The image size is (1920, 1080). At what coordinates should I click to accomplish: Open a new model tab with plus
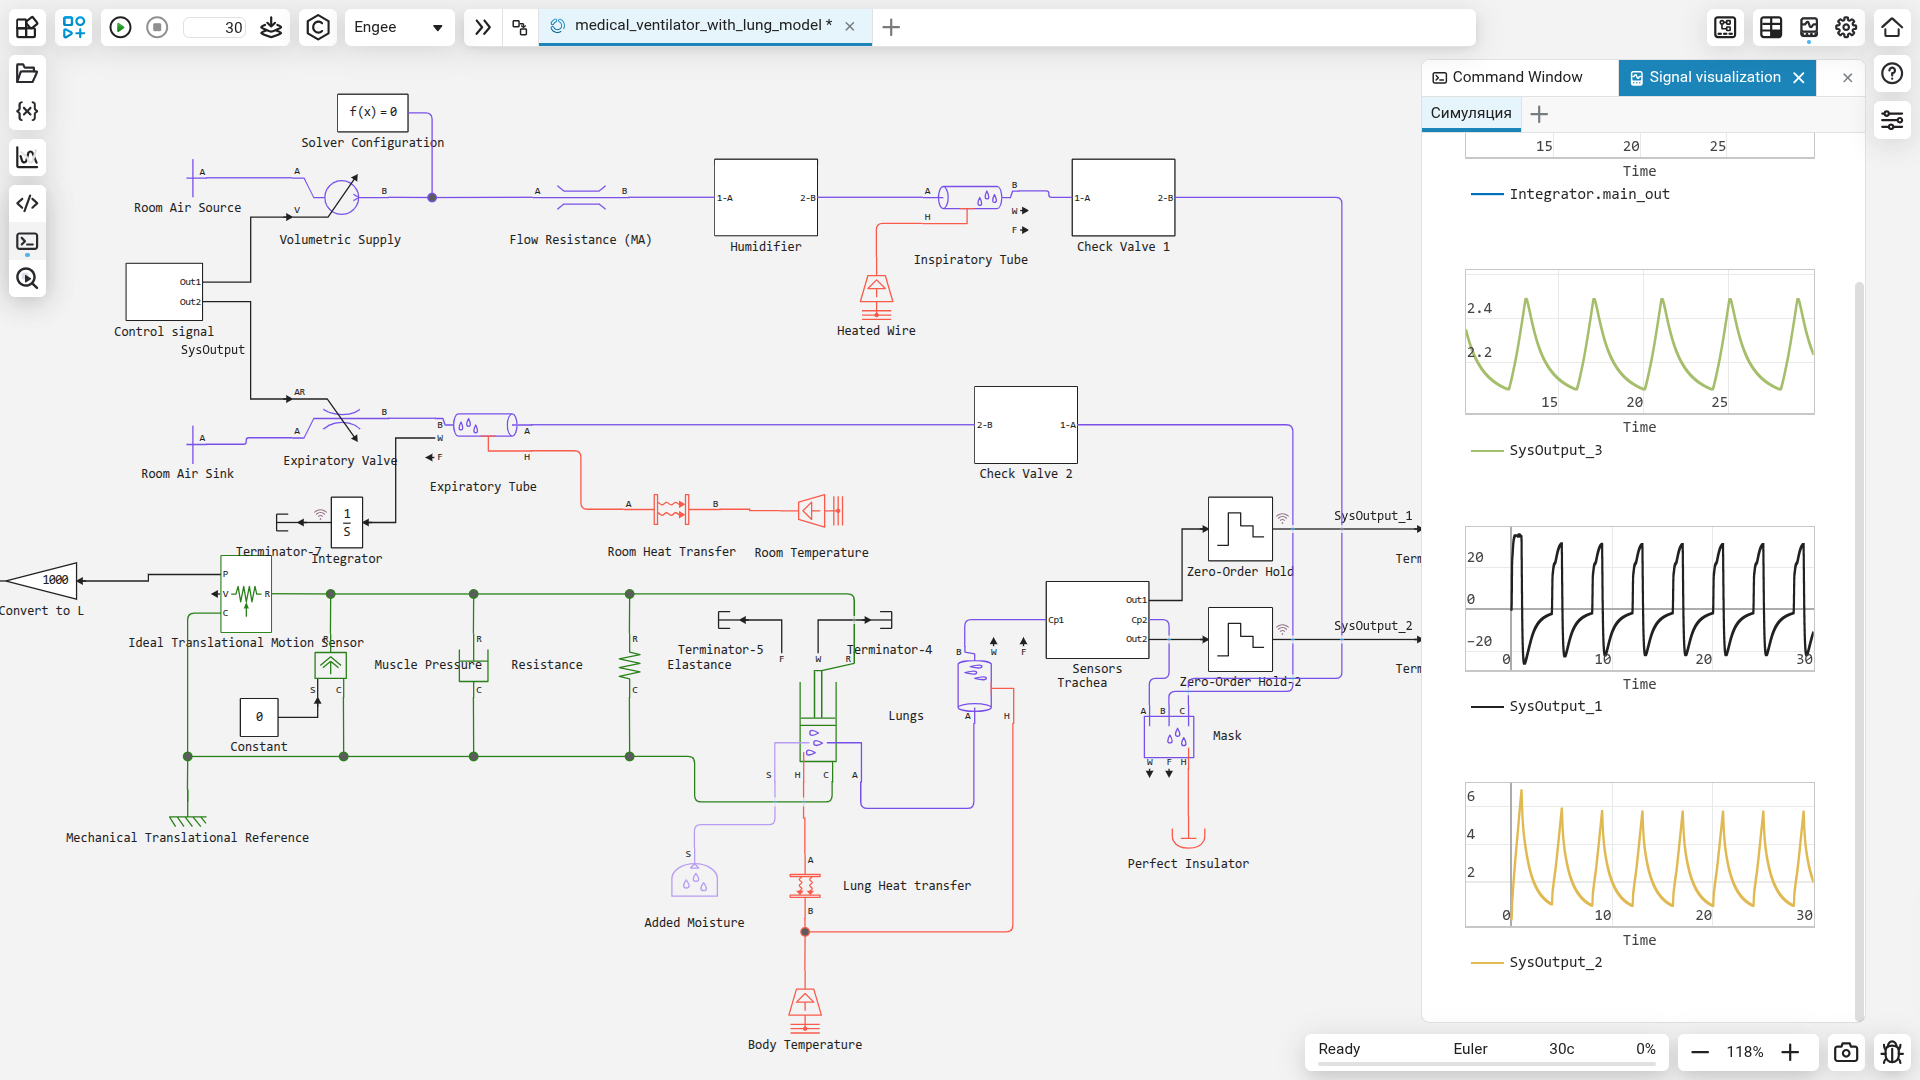pyautogui.click(x=891, y=27)
